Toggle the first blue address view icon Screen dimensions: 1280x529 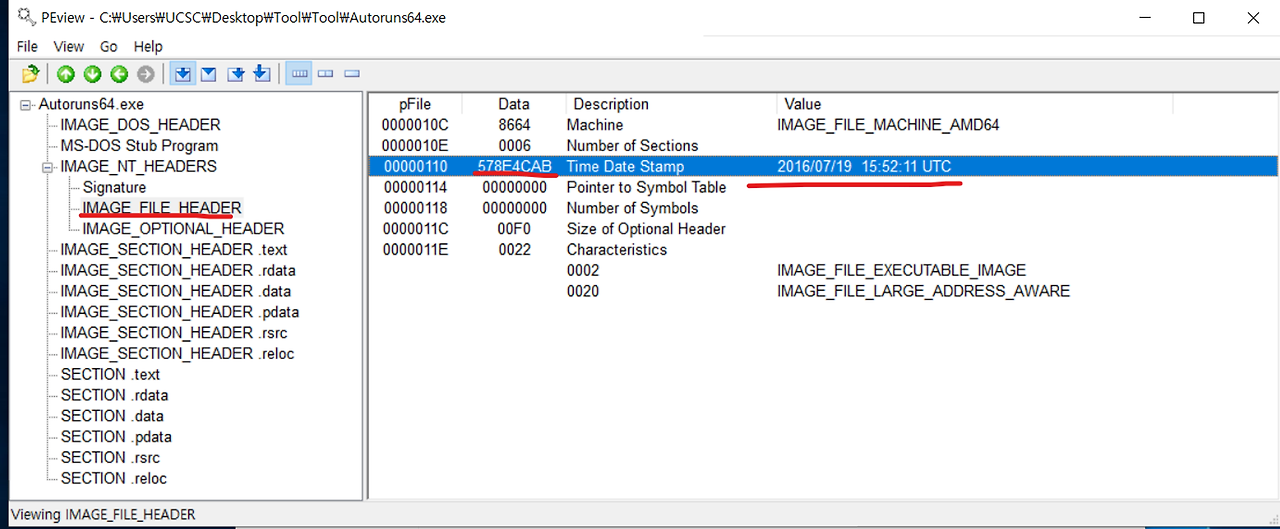tap(183, 74)
